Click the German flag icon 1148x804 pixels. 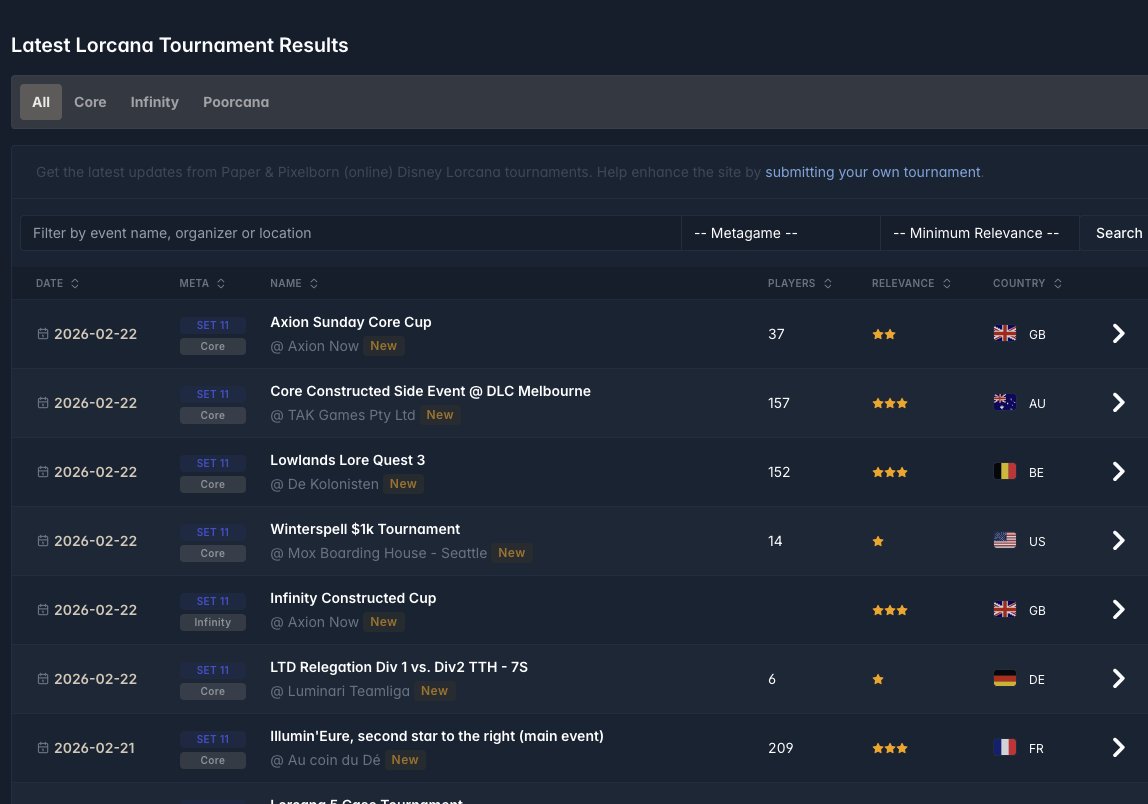[x=1004, y=678]
